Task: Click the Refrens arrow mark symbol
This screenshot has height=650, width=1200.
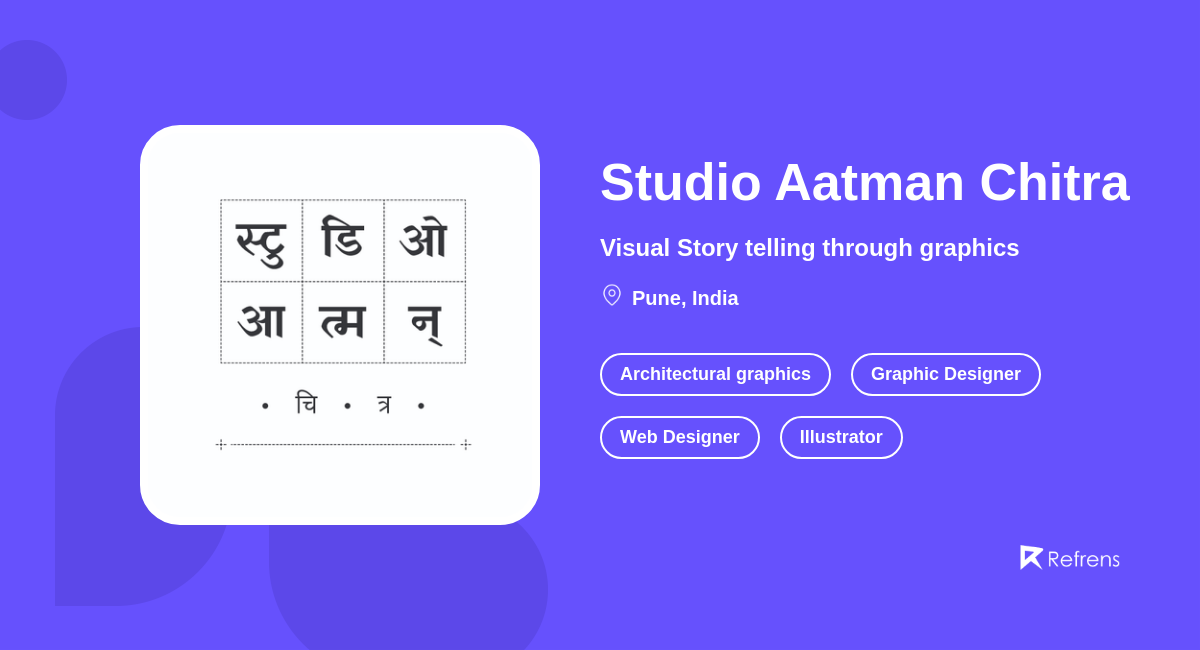Action: point(1032,557)
